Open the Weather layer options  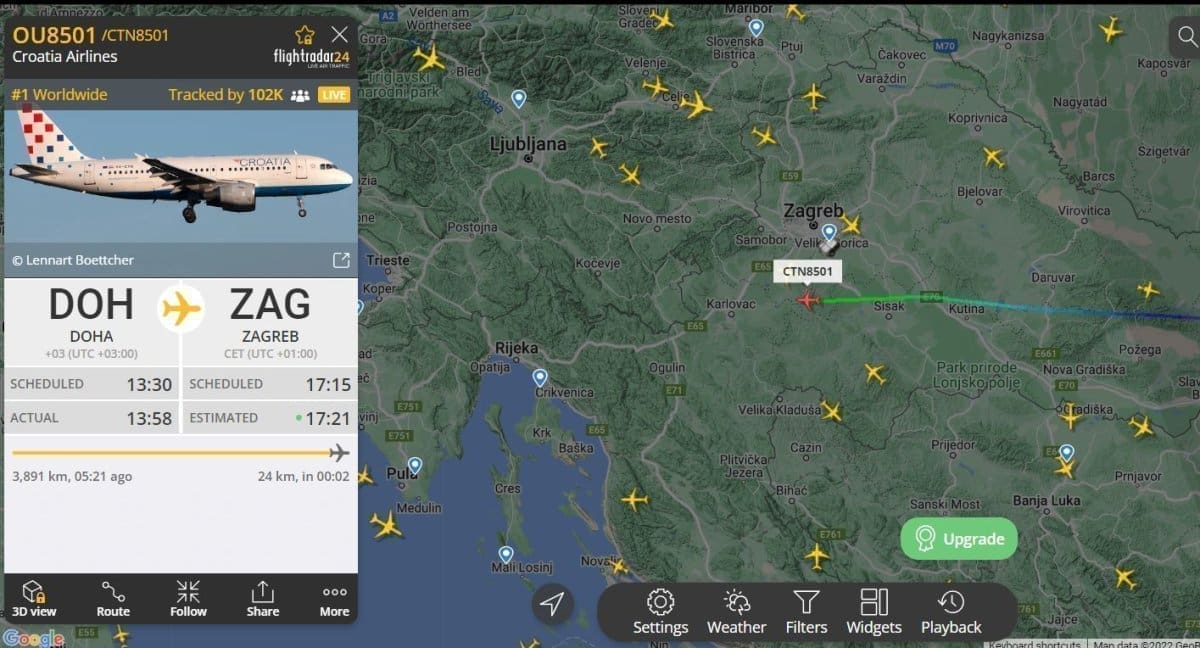tap(736, 612)
